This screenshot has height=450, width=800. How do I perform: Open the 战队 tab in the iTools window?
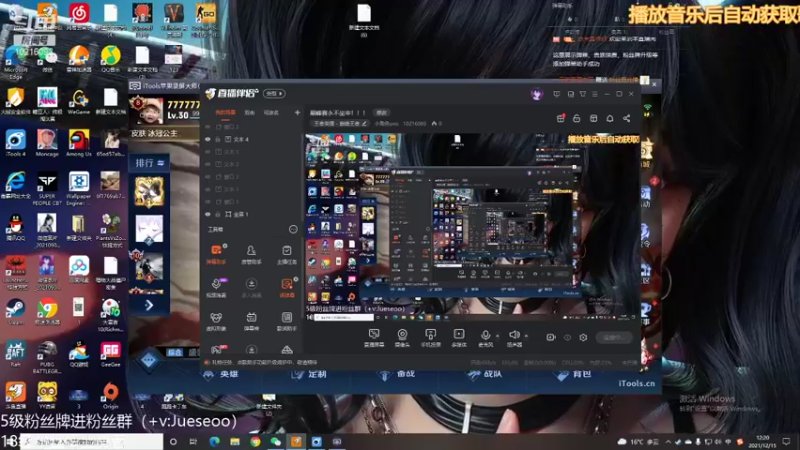(485, 374)
